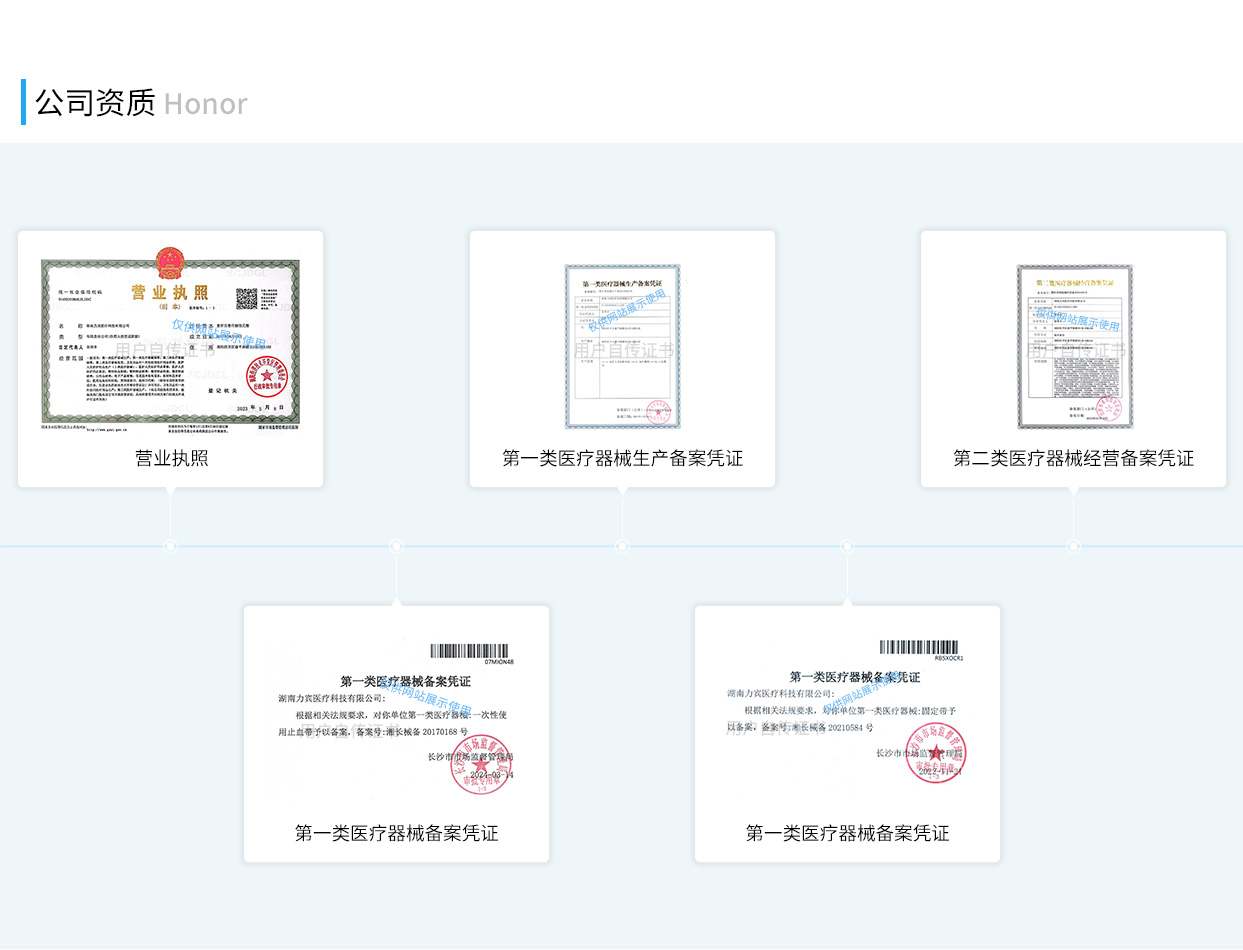Select the timeline dot linked to 第一类医疗器械生产备案凭证
This screenshot has width=1243, height=950.
pyautogui.click(x=622, y=546)
